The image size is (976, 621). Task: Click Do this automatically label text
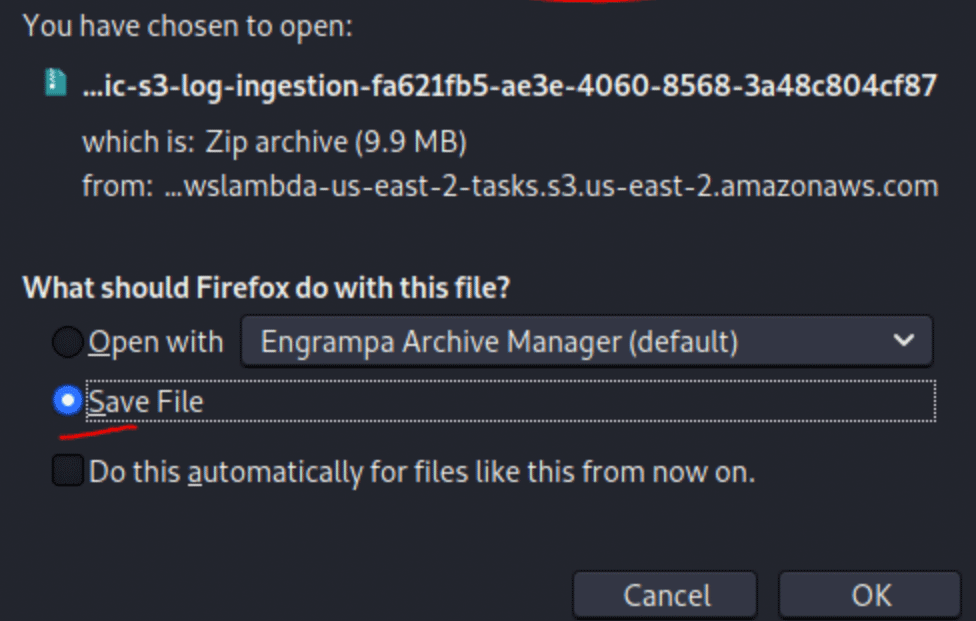(422, 472)
